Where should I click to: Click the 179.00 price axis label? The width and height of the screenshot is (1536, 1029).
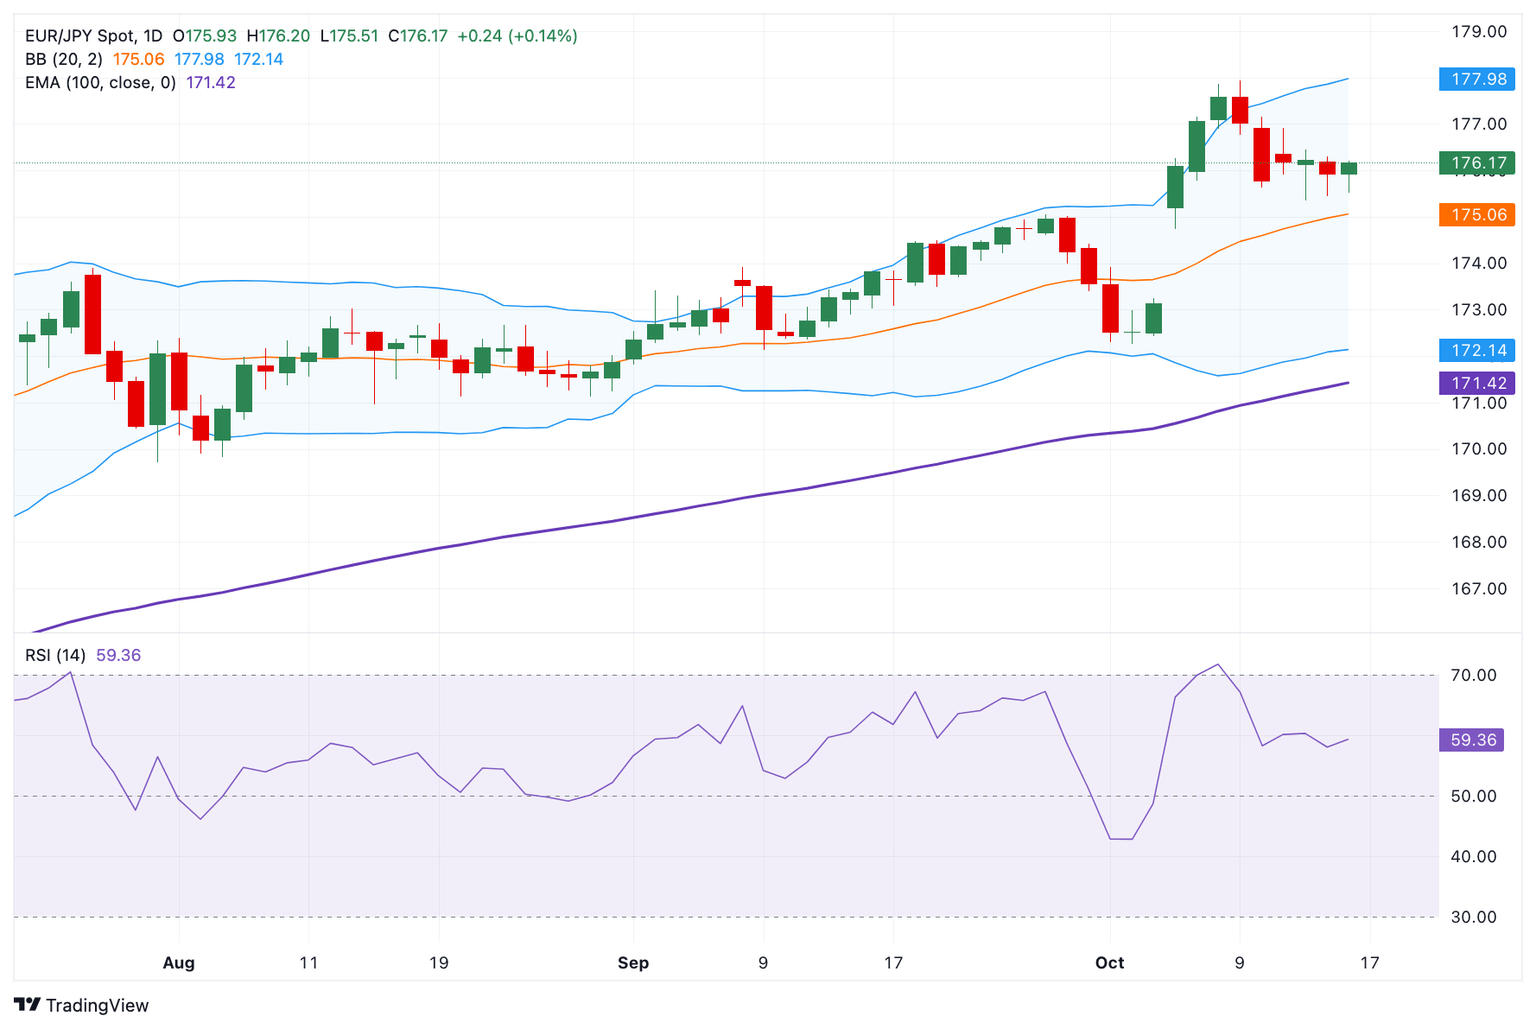1478,32
